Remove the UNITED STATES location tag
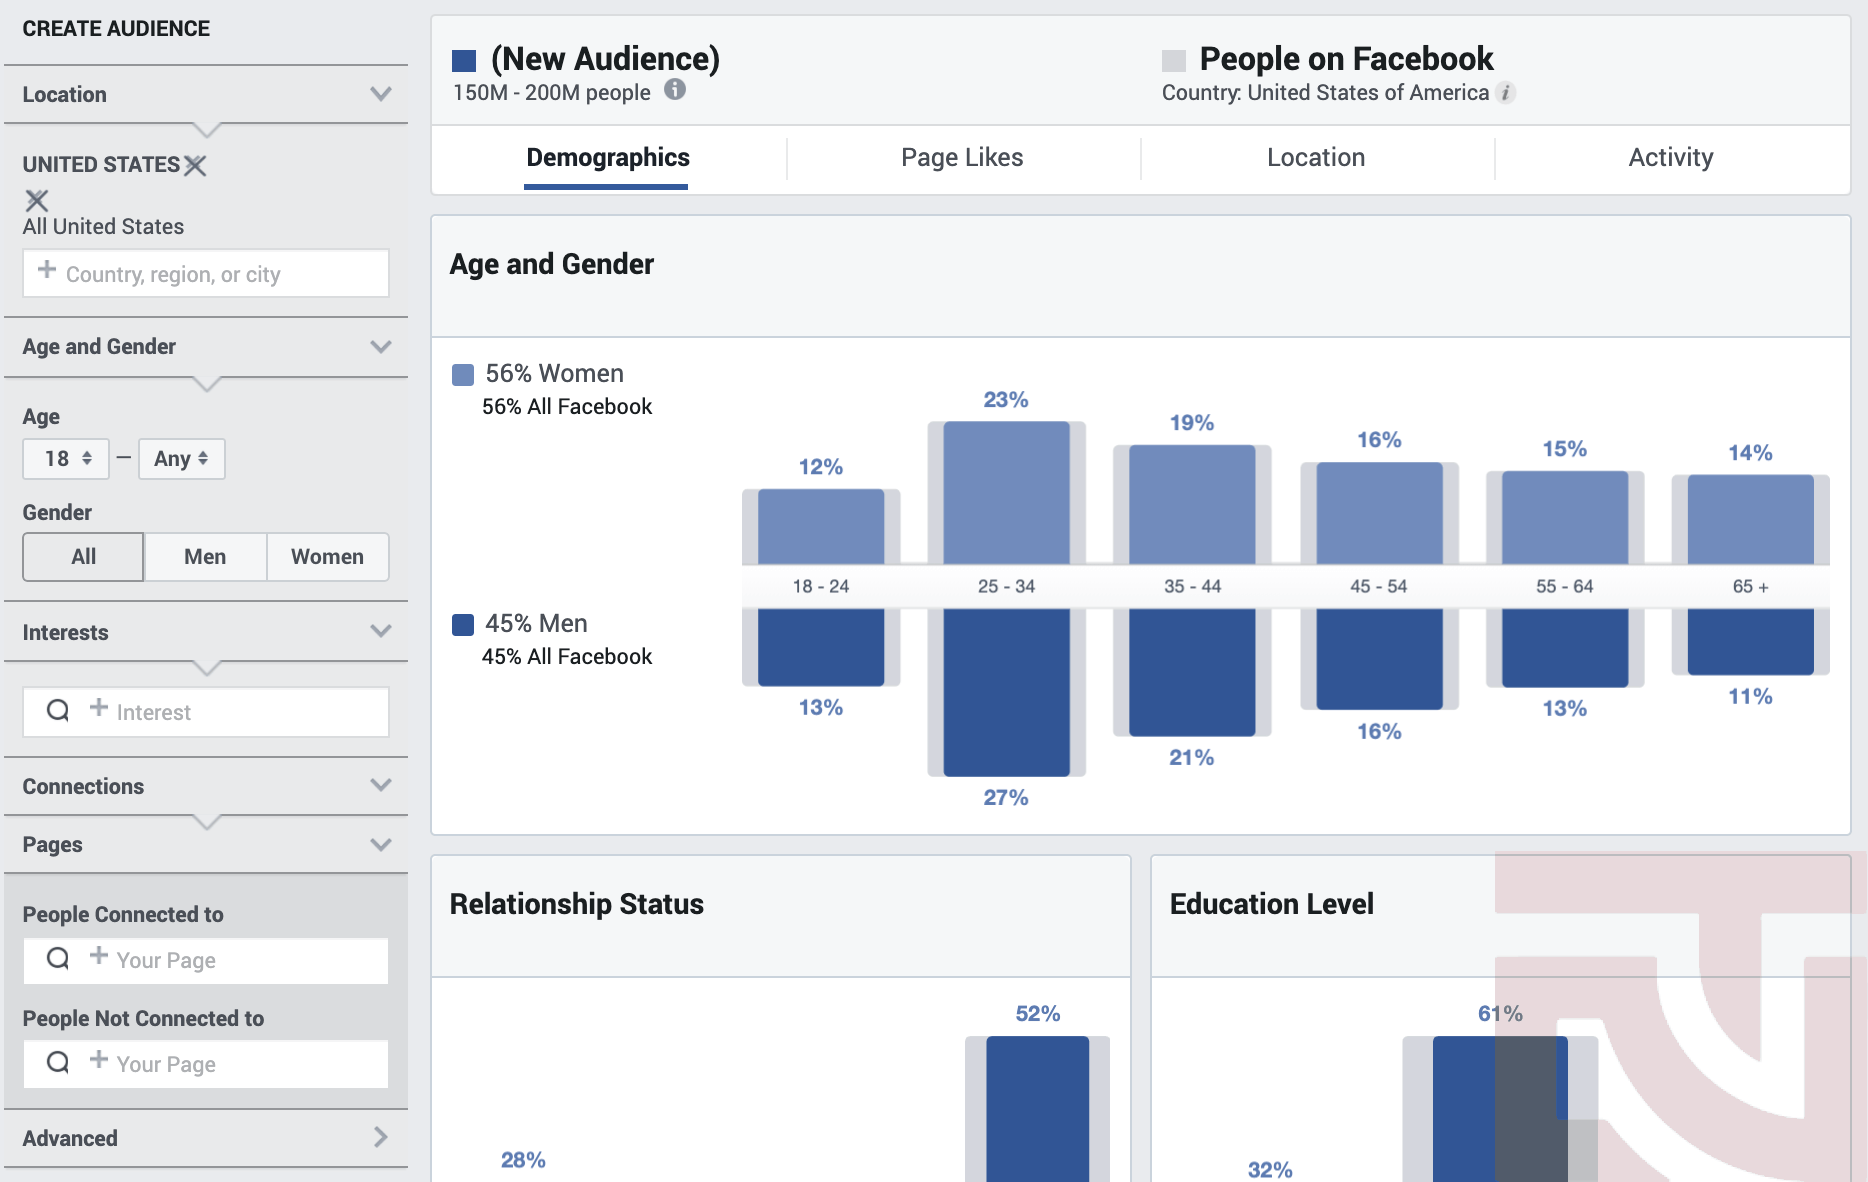The width and height of the screenshot is (1868, 1182). (196, 165)
